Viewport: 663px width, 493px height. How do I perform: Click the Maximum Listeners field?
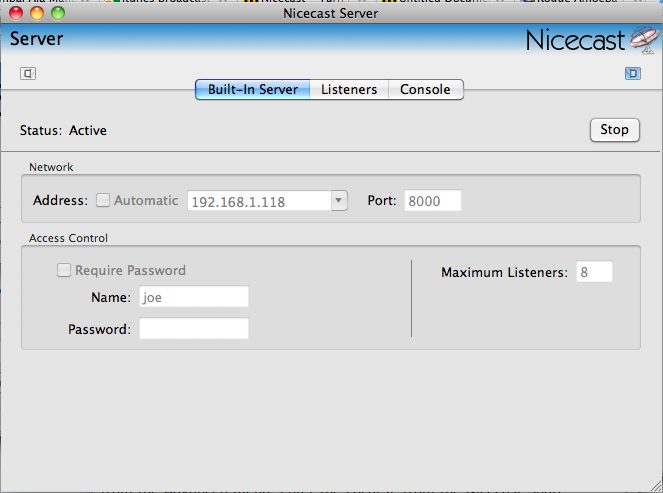click(594, 271)
